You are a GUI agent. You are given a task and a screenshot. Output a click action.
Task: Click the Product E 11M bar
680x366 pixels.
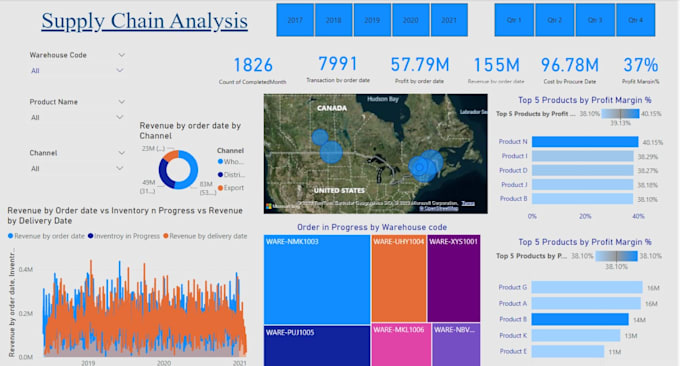(x=568, y=351)
